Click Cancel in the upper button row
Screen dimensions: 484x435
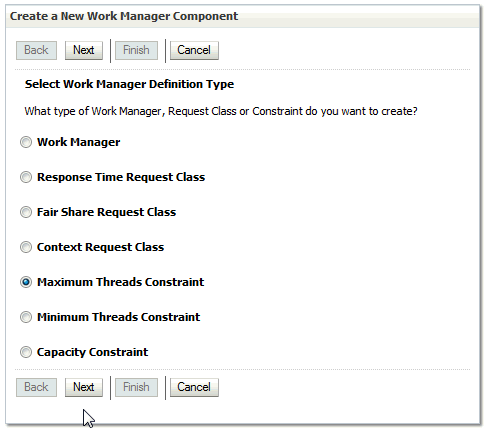click(194, 50)
